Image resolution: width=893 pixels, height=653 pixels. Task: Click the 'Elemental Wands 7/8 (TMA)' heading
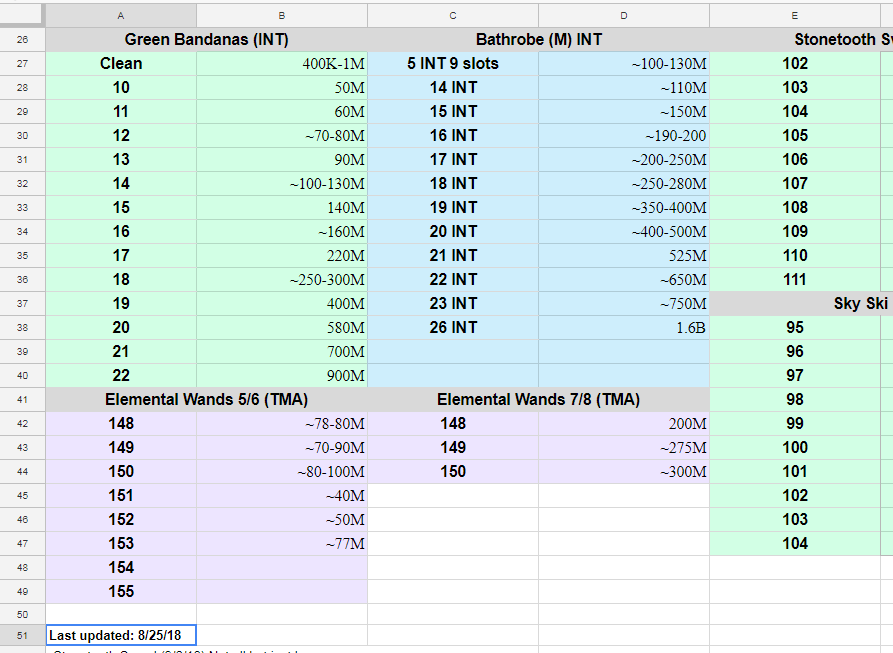point(539,400)
